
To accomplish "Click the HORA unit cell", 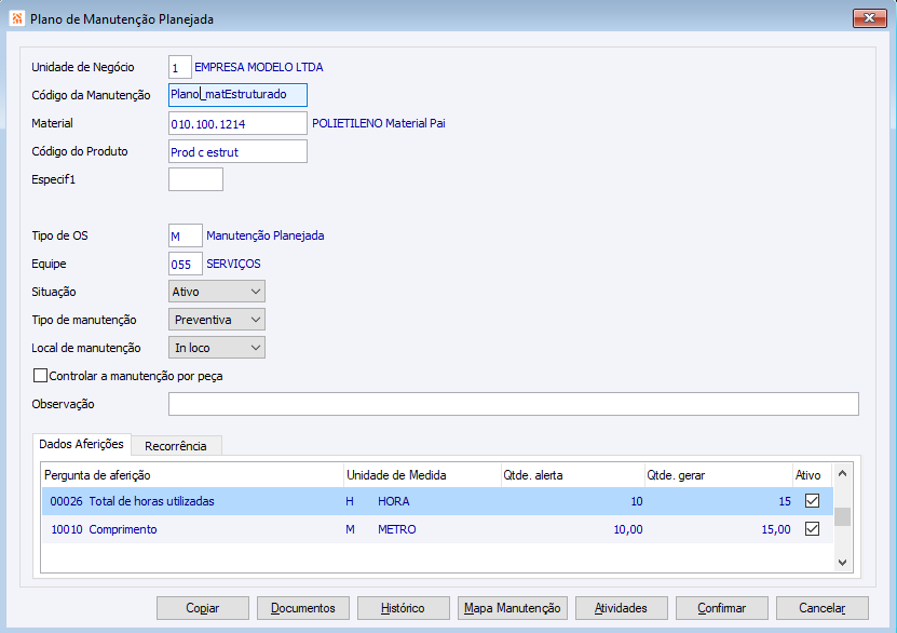I will [x=394, y=501].
